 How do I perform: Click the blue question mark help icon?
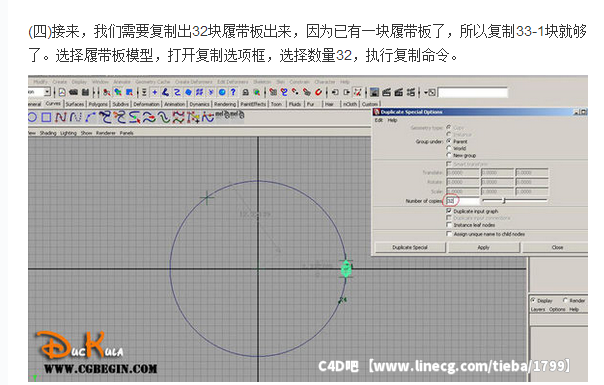(x=233, y=92)
